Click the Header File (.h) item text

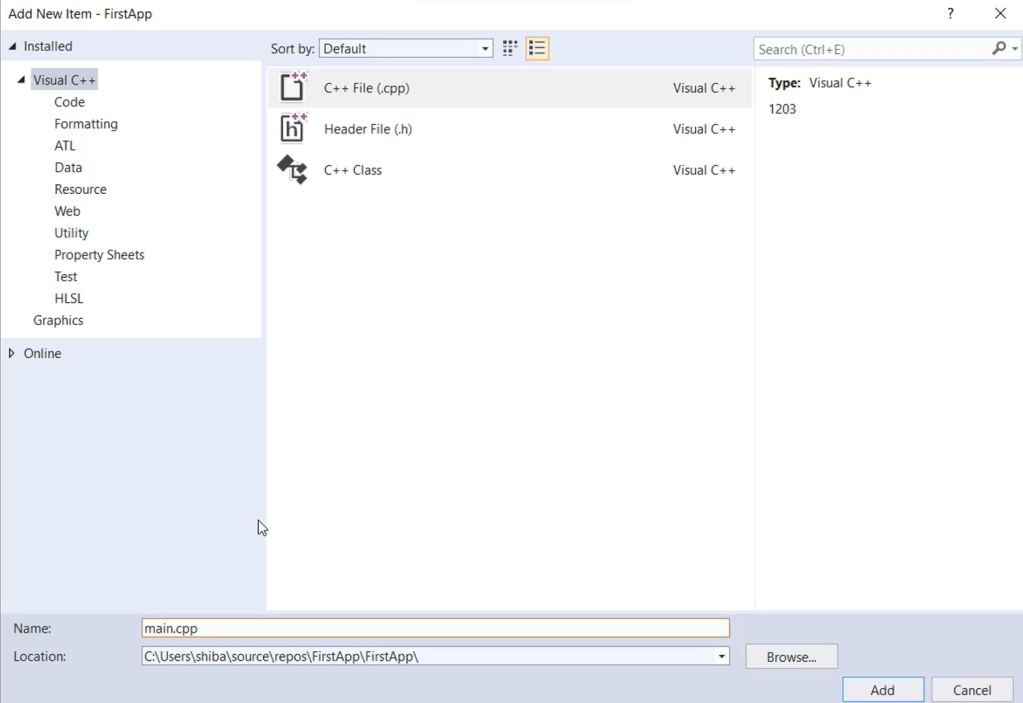[x=368, y=129]
